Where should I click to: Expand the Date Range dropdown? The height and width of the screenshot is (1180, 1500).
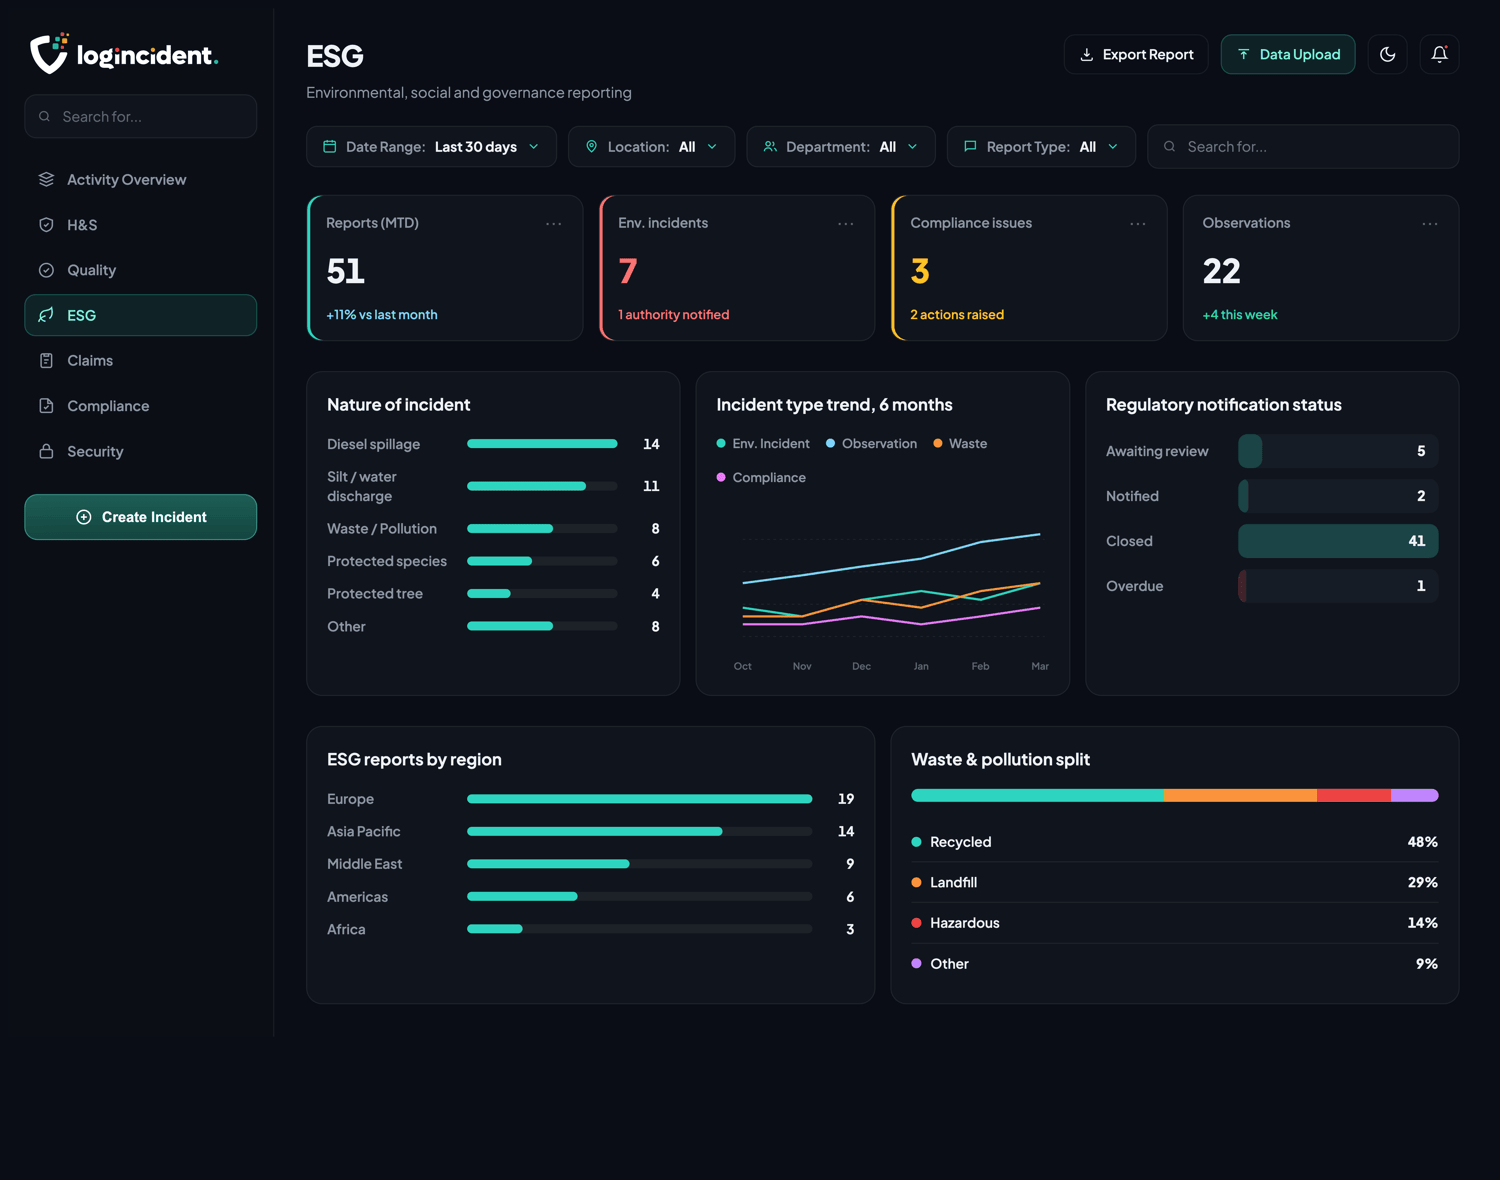[432, 147]
